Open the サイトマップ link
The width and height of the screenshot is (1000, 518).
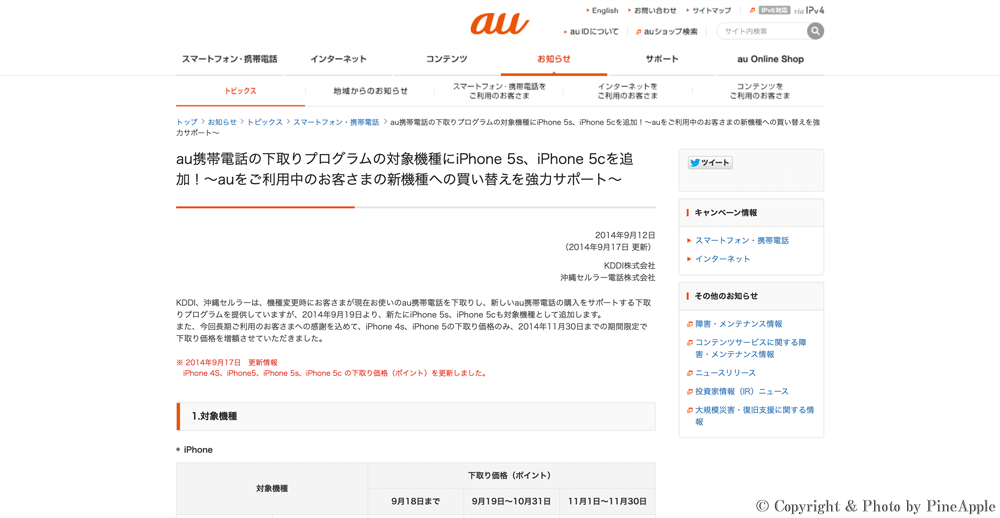tap(711, 10)
